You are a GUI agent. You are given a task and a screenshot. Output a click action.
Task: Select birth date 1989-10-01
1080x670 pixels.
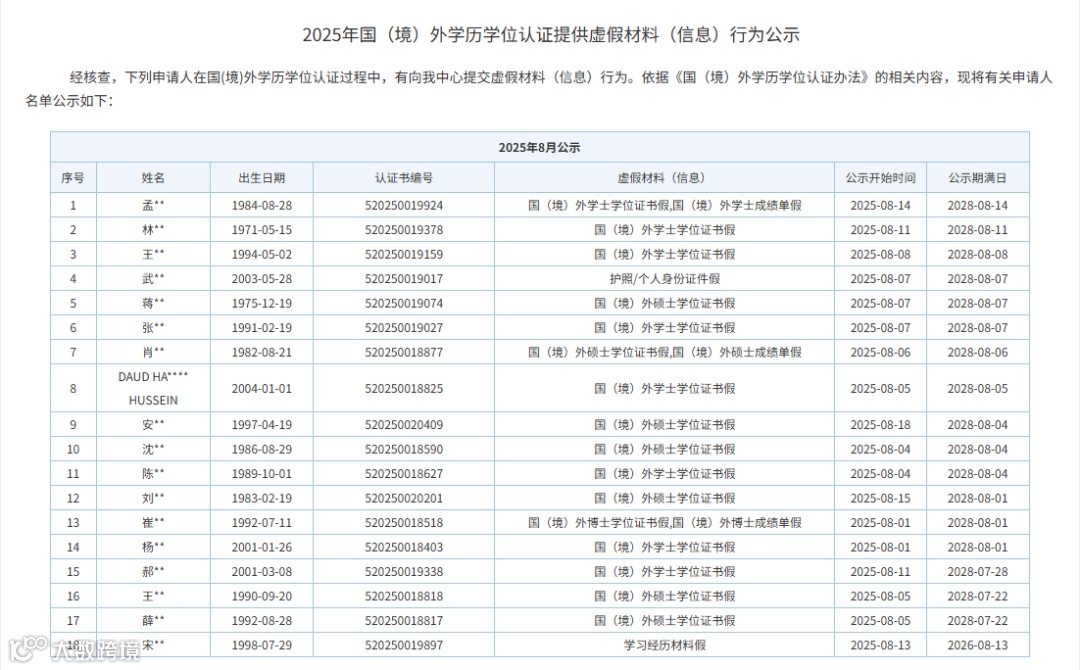pos(262,474)
